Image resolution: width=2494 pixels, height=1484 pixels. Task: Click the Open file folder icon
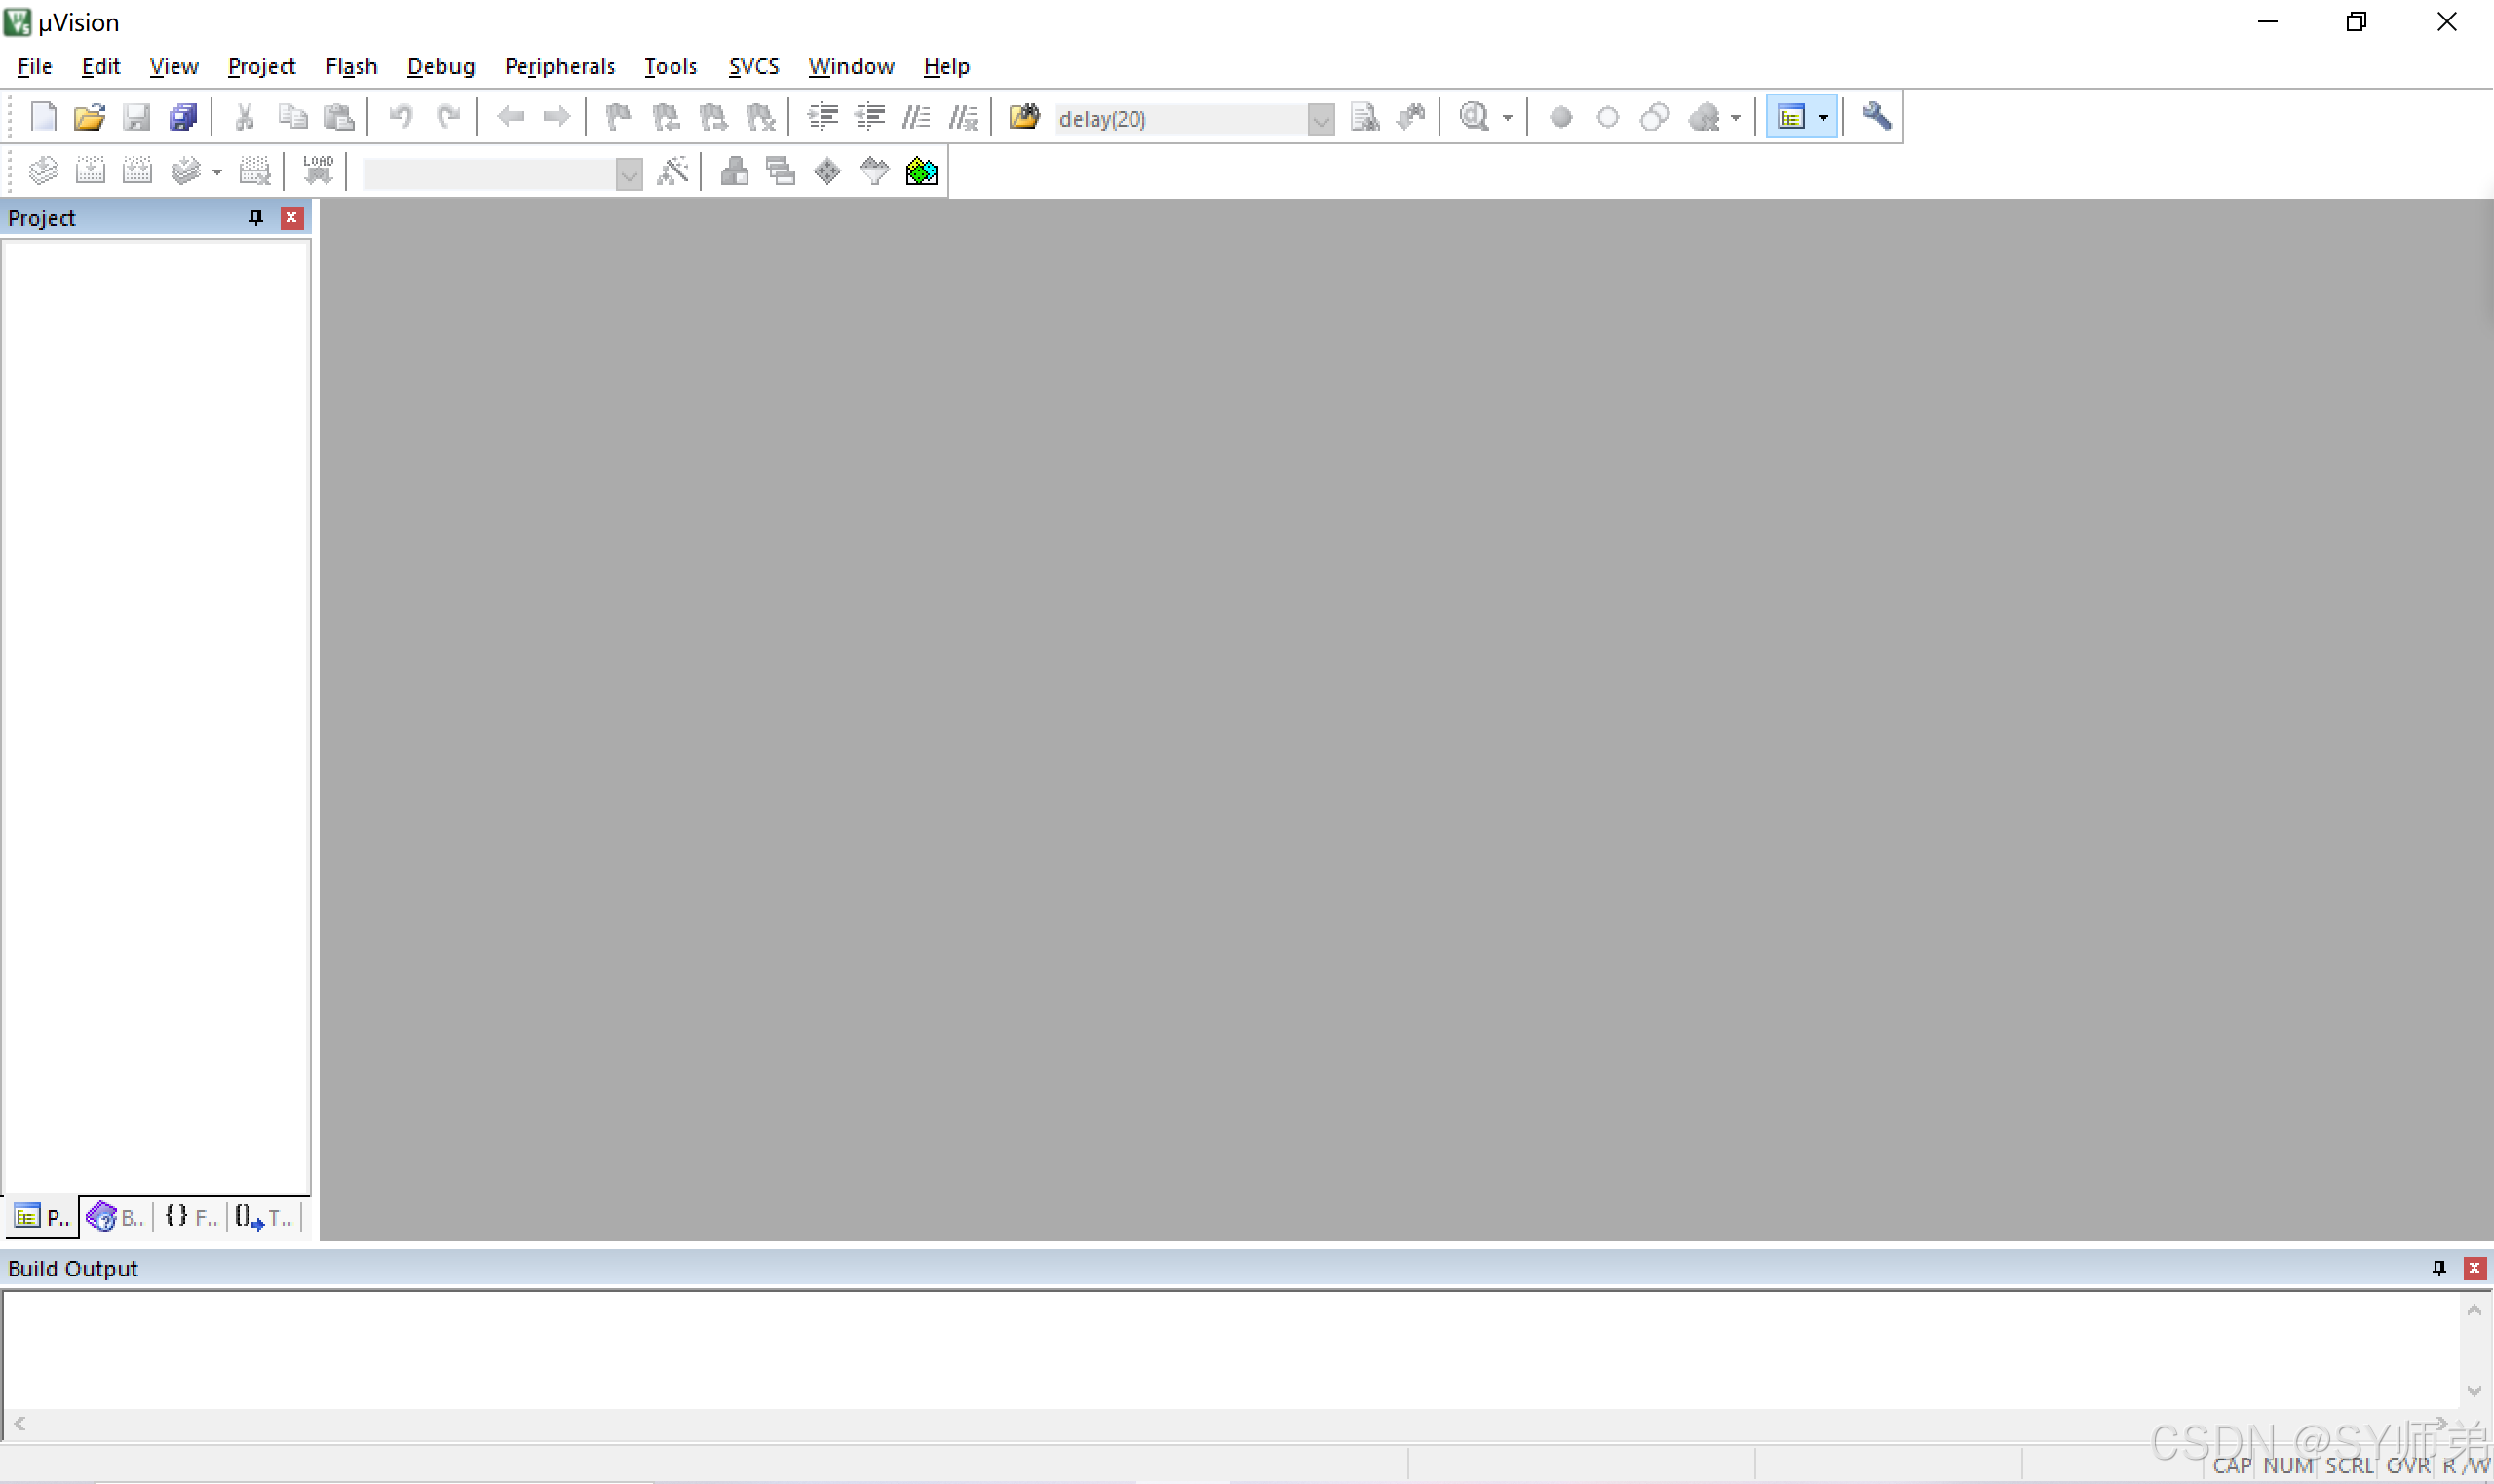[x=89, y=117]
